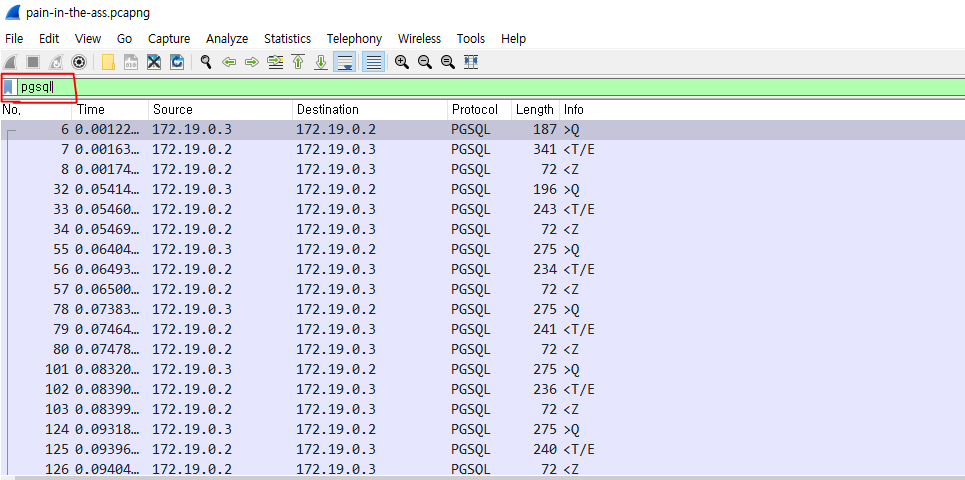965x480 pixels.
Task: Click the stop capture square icon
Action: pos(33,62)
